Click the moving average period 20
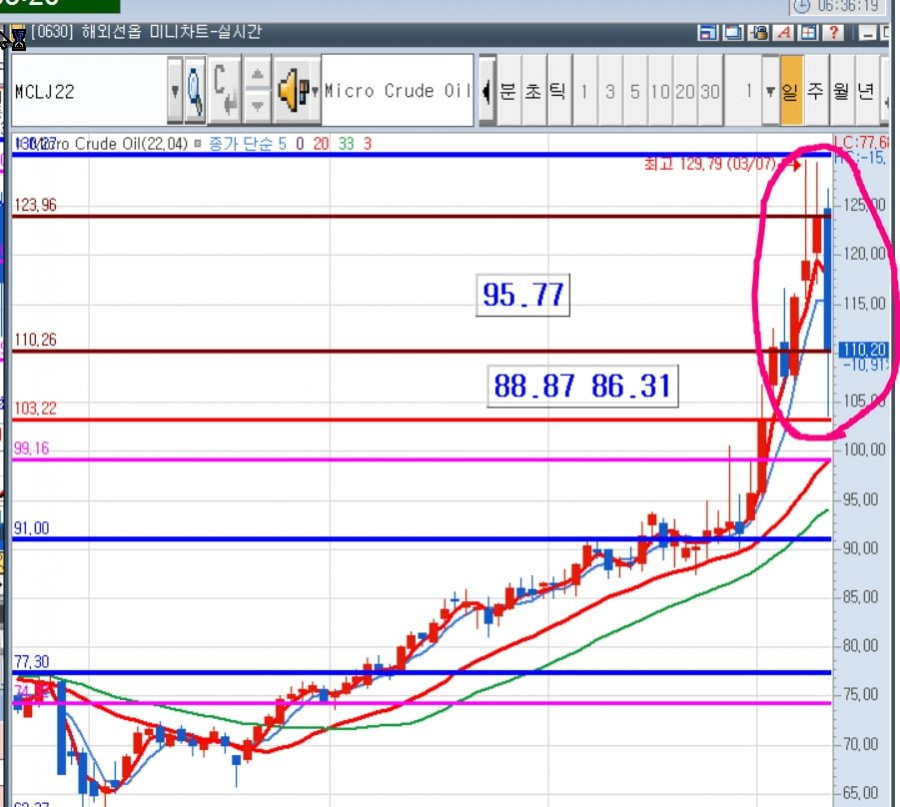The width and height of the screenshot is (900, 807). point(321,143)
